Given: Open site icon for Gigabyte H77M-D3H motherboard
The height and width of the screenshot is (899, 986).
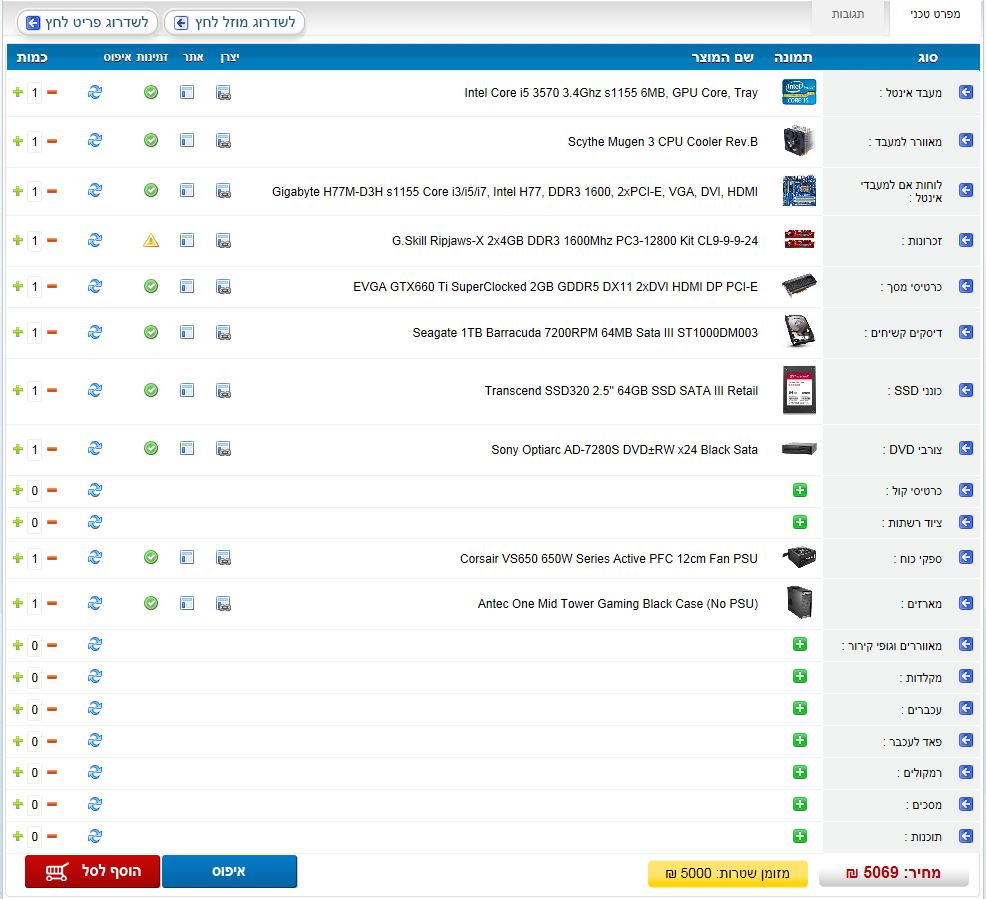Looking at the screenshot, I should pyautogui.click(x=187, y=190).
